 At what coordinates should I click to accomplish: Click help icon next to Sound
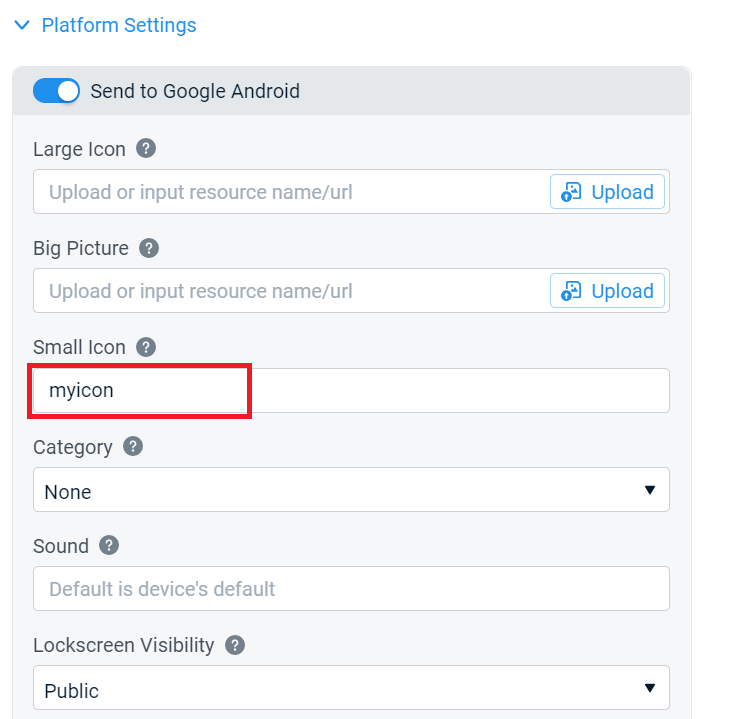click(109, 545)
